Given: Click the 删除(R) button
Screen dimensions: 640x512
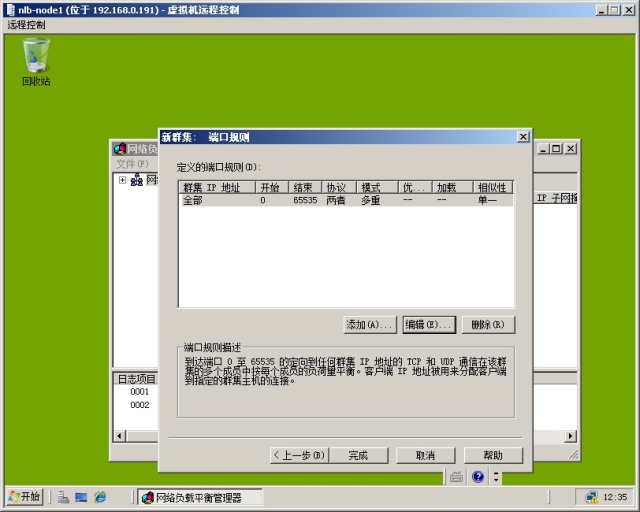Looking at the screenshot, I should [489, 324].
